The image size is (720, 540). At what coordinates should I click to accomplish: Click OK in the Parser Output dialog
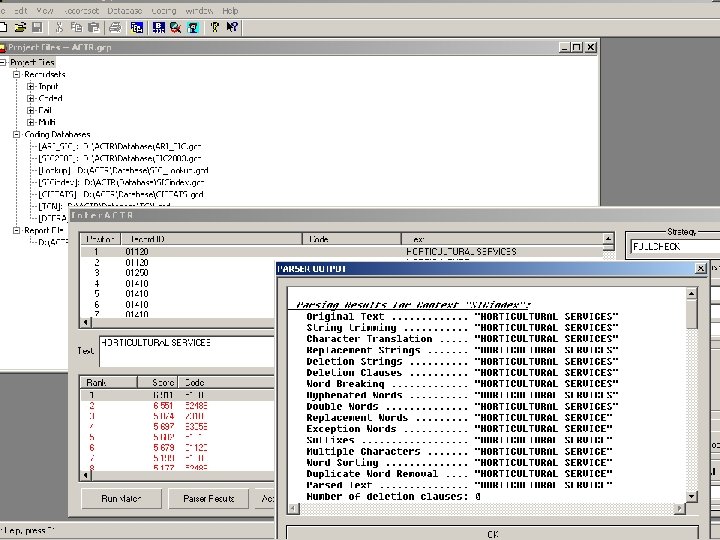(x=492, y=534)
